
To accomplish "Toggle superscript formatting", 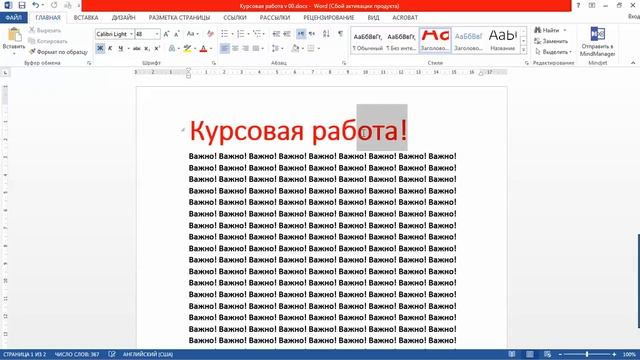I will pos(157,49).
